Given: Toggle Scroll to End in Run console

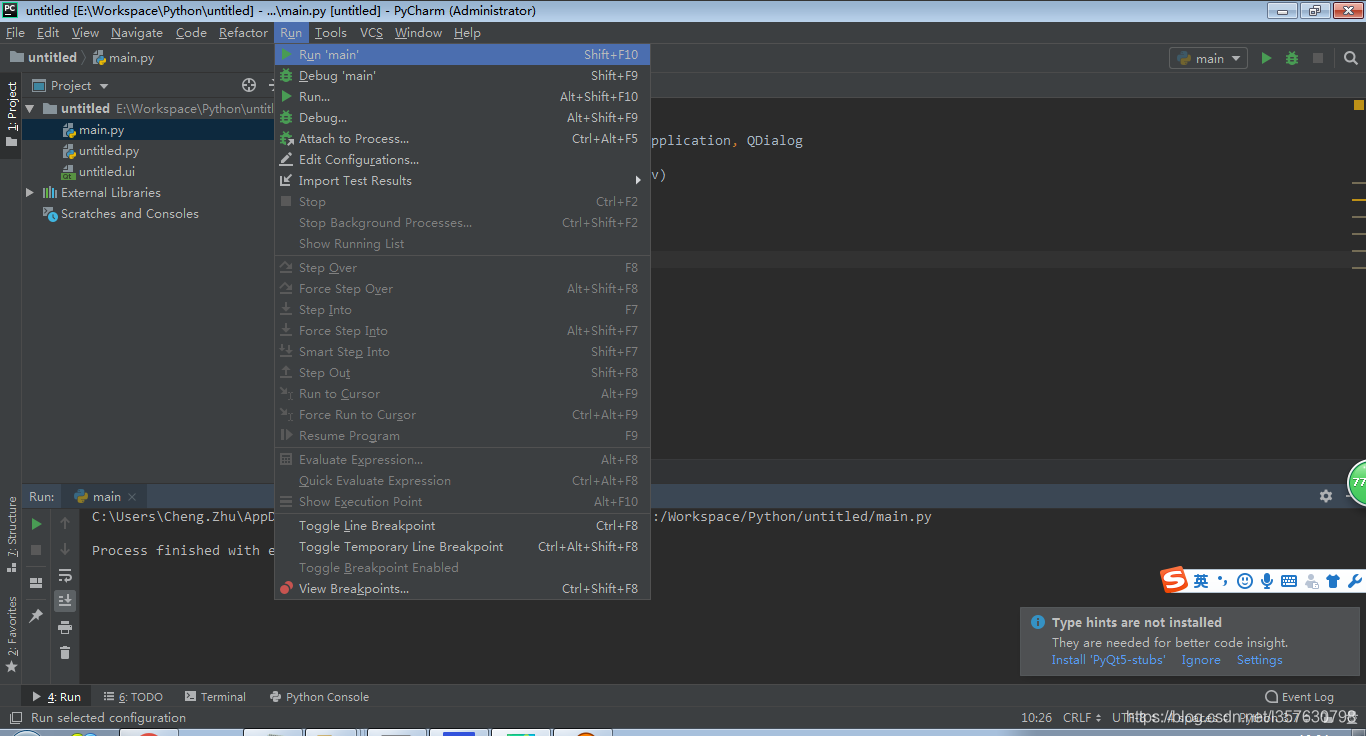Looking at the screenshot, I should click(65, 601).
